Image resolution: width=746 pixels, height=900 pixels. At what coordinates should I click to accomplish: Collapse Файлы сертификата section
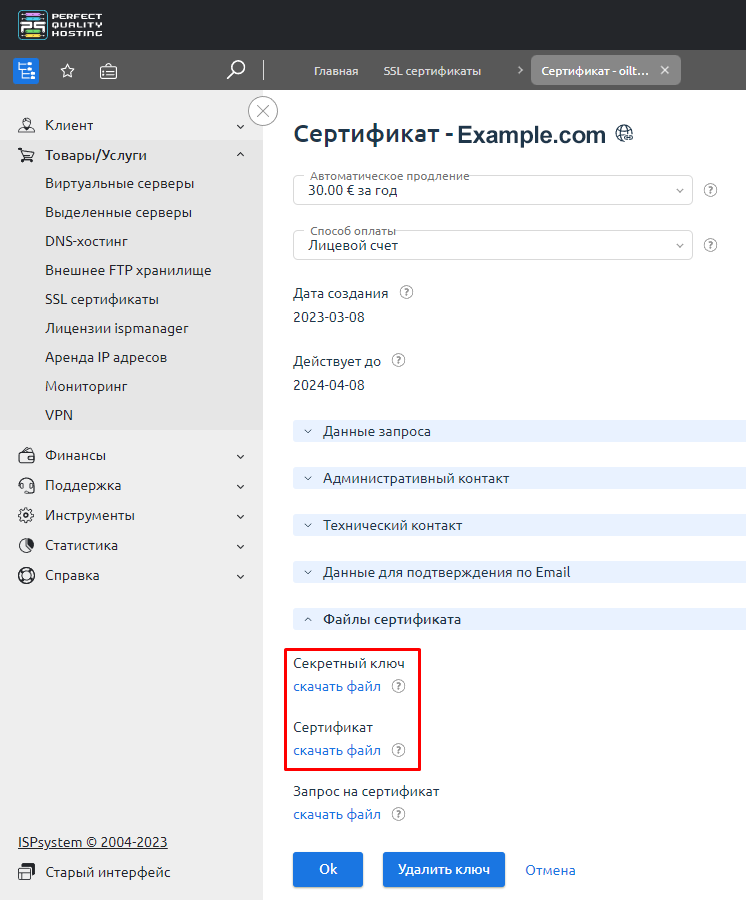coord(519,619)
